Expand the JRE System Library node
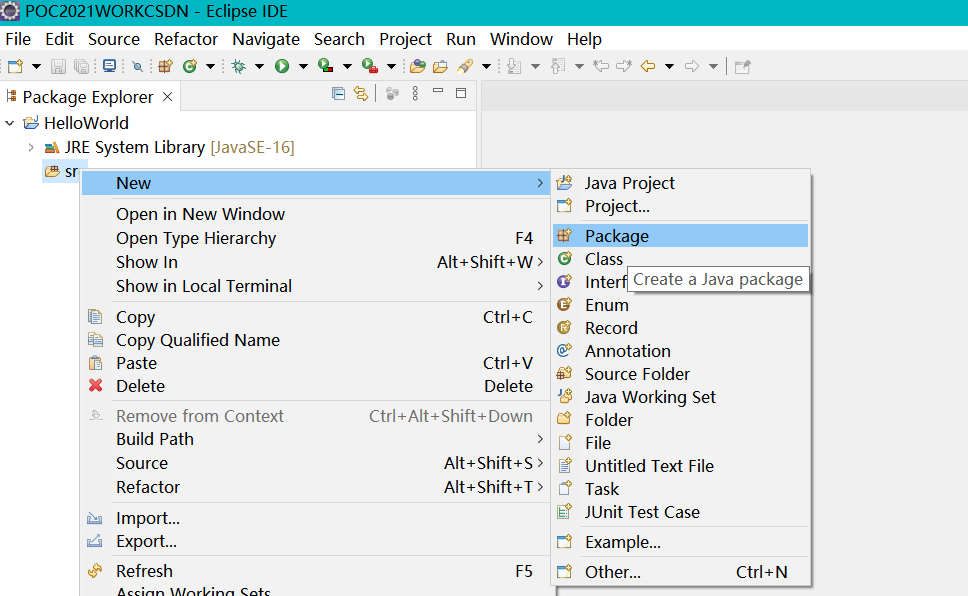 30,148
